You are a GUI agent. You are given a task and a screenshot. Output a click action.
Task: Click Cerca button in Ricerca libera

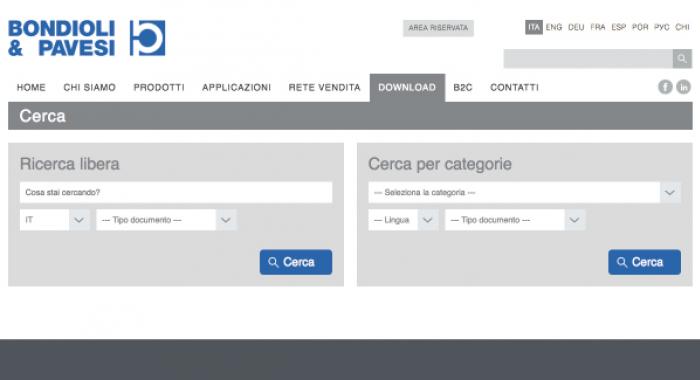point(296,262)
